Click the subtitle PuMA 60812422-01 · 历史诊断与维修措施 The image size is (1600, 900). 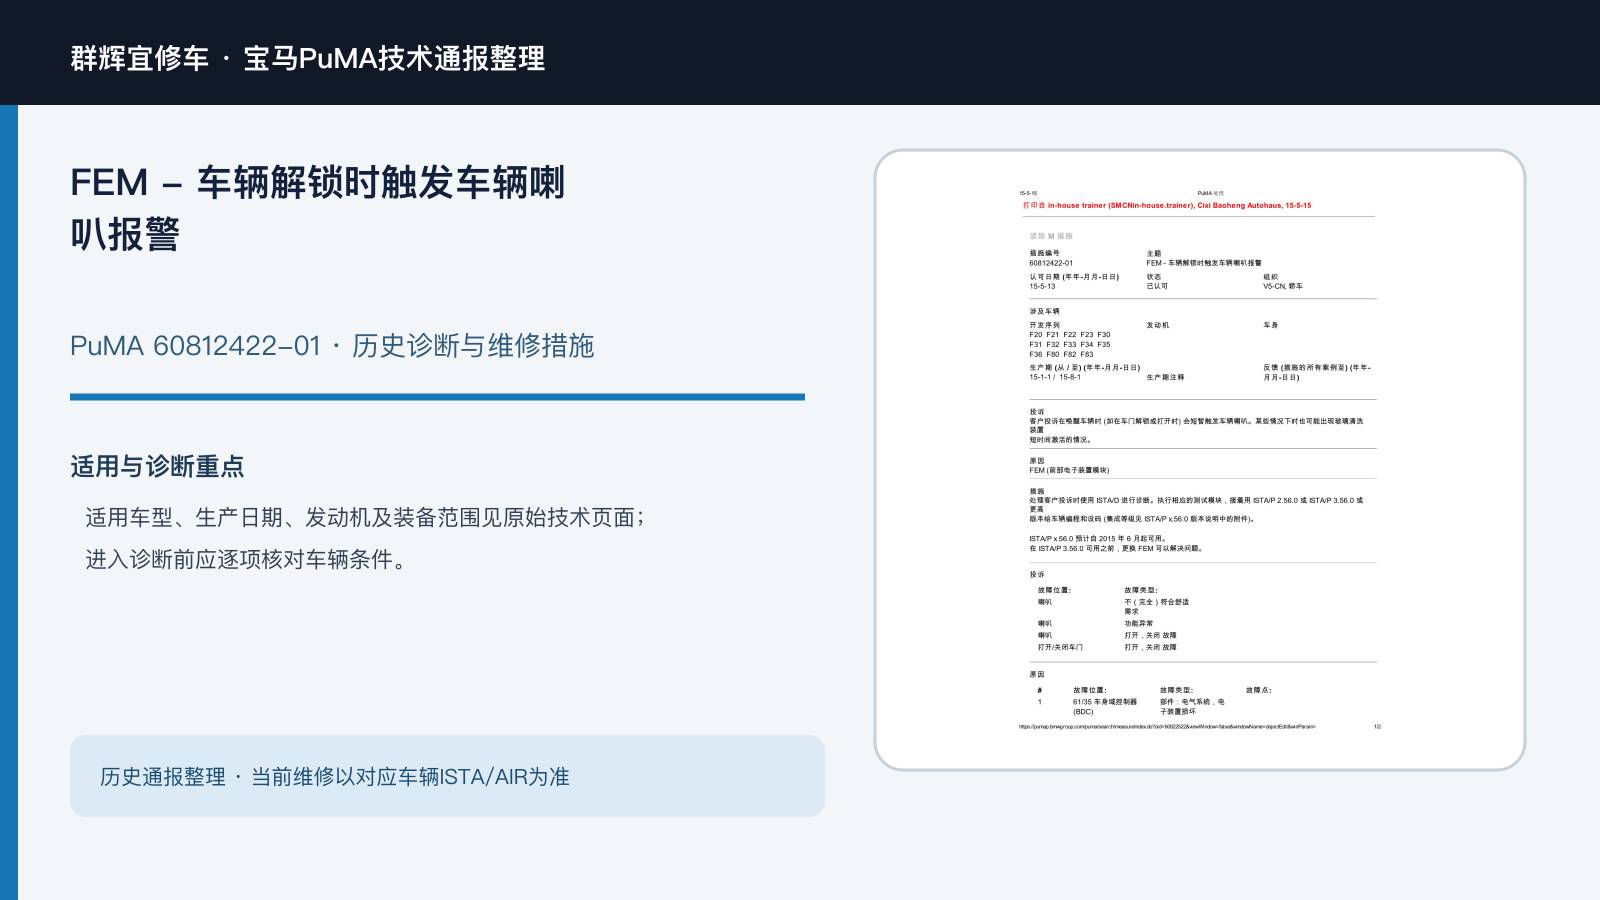(332, 346)
